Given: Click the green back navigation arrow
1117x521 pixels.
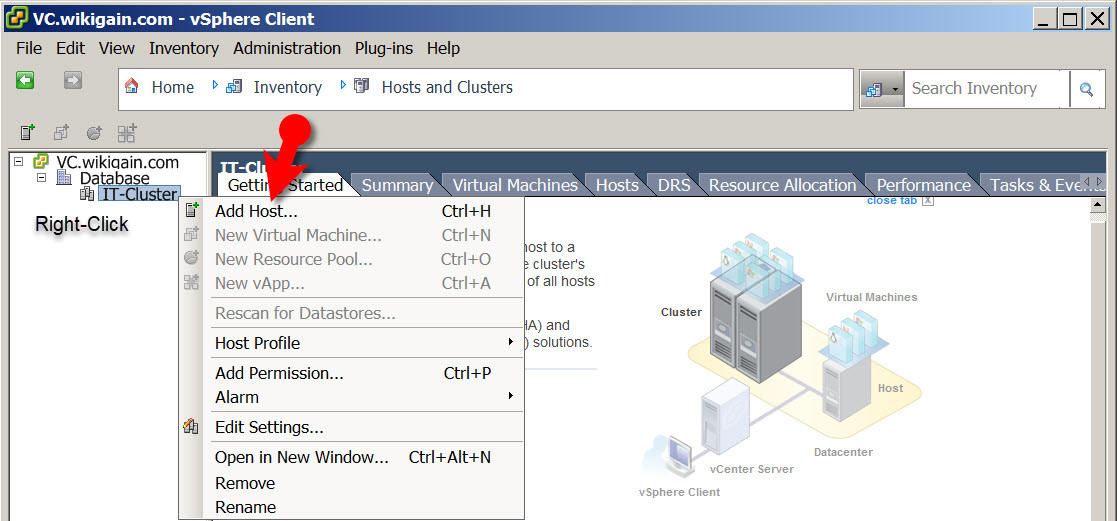Looking at the screenshot, I should click(x=26, y=80).
